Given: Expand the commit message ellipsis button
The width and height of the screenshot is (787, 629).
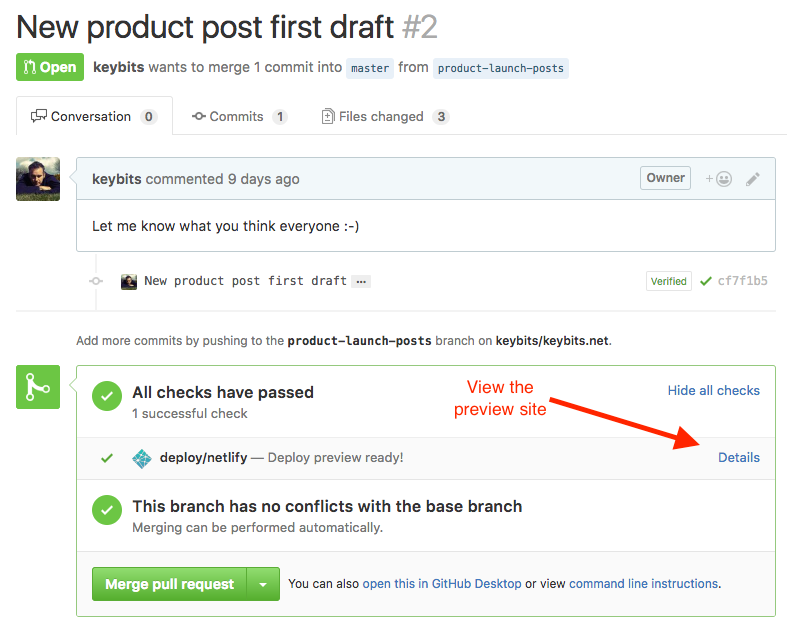Looking at the screenshot, I should point(362,282).
